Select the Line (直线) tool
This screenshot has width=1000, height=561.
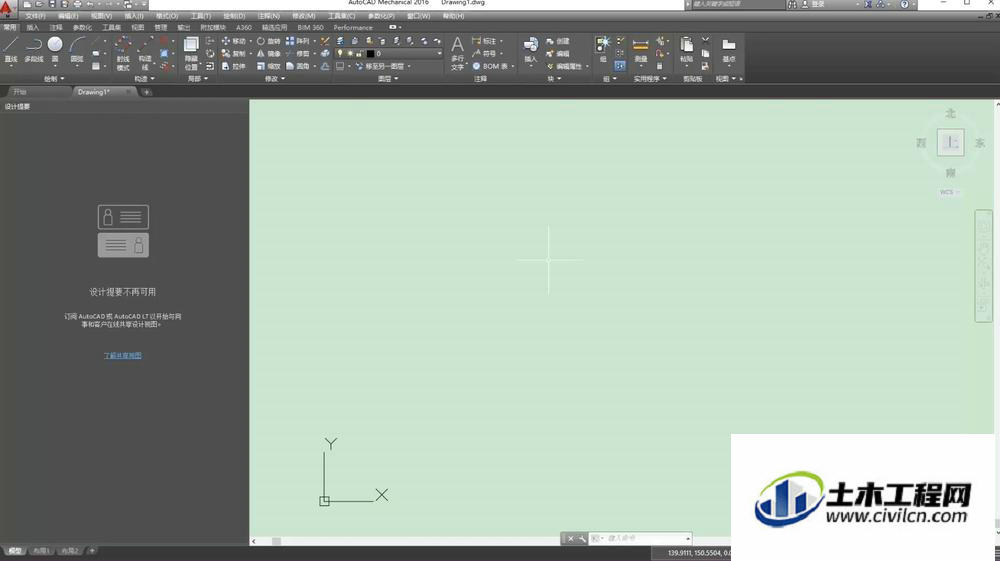pyautogui.click(x=11, y=50)
